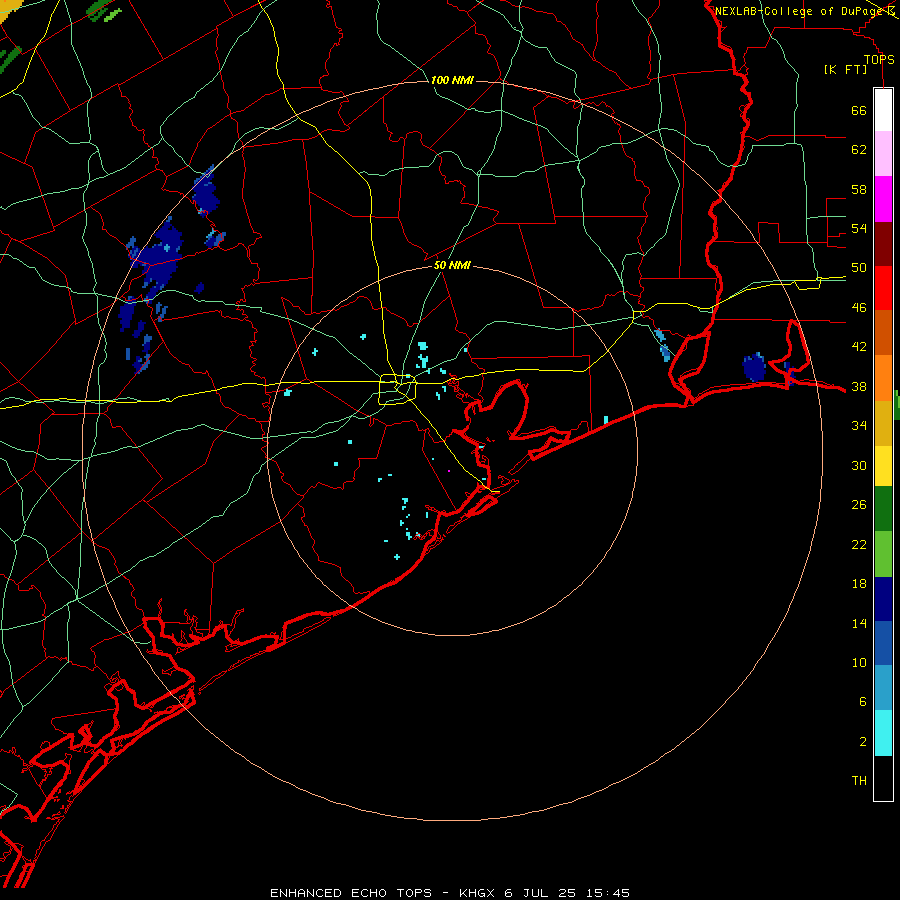Screen dimensions: 900x900
Task: Click the 42 legend value
Action: pyautogui.click(x=859, y=347)
